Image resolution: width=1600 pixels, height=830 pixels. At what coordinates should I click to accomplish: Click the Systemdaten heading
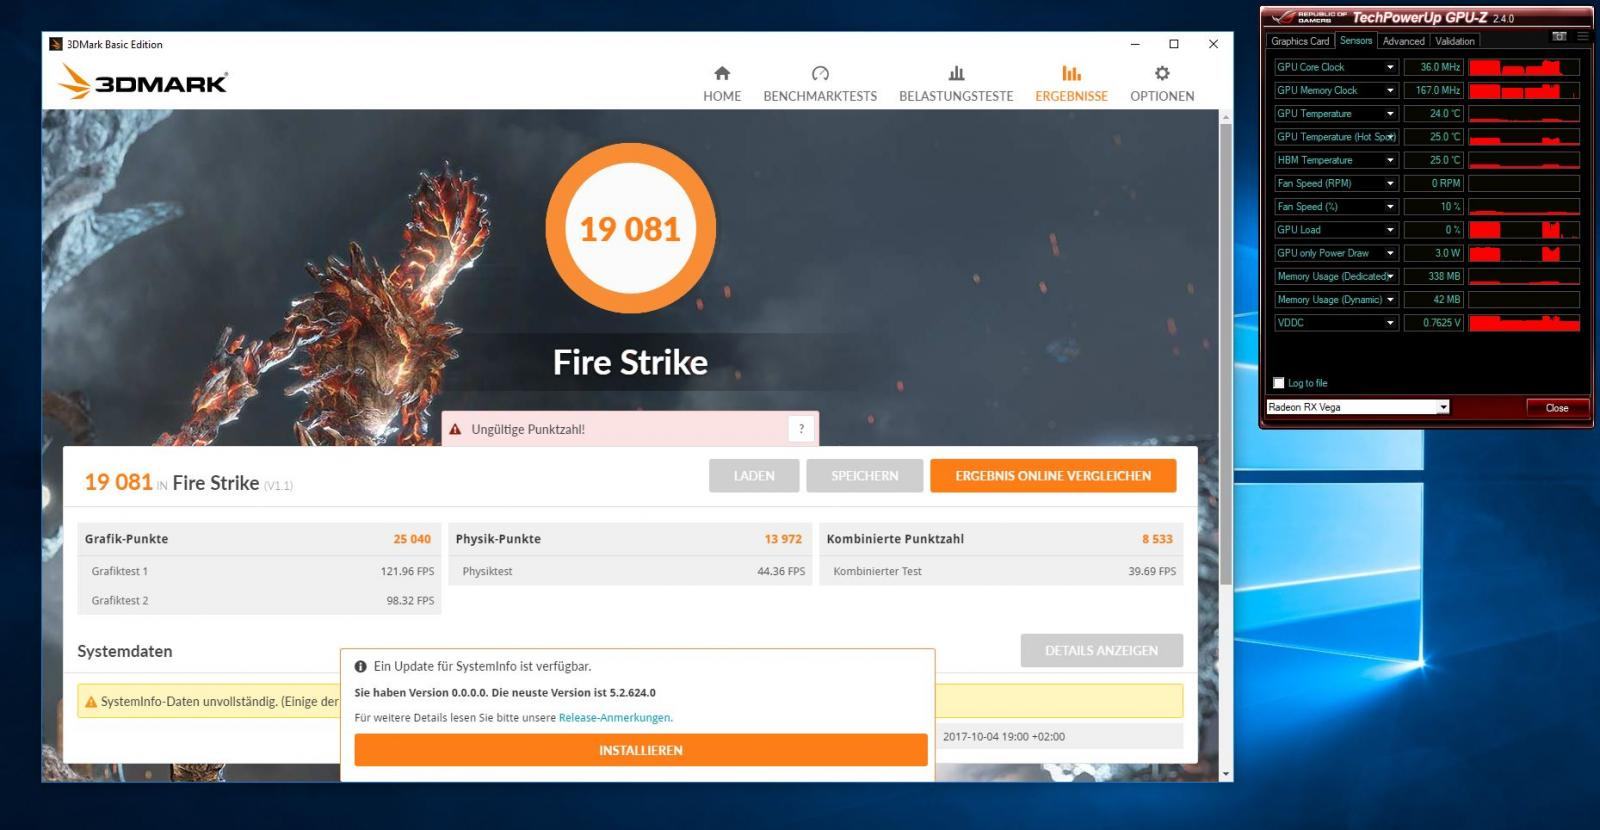tap(125, 651)
